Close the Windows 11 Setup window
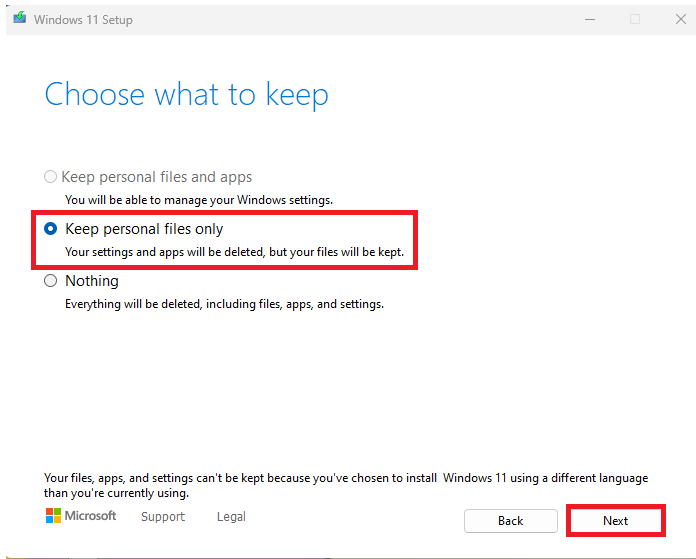The height and width of the screenshot is (559, 696). [680, 19]
